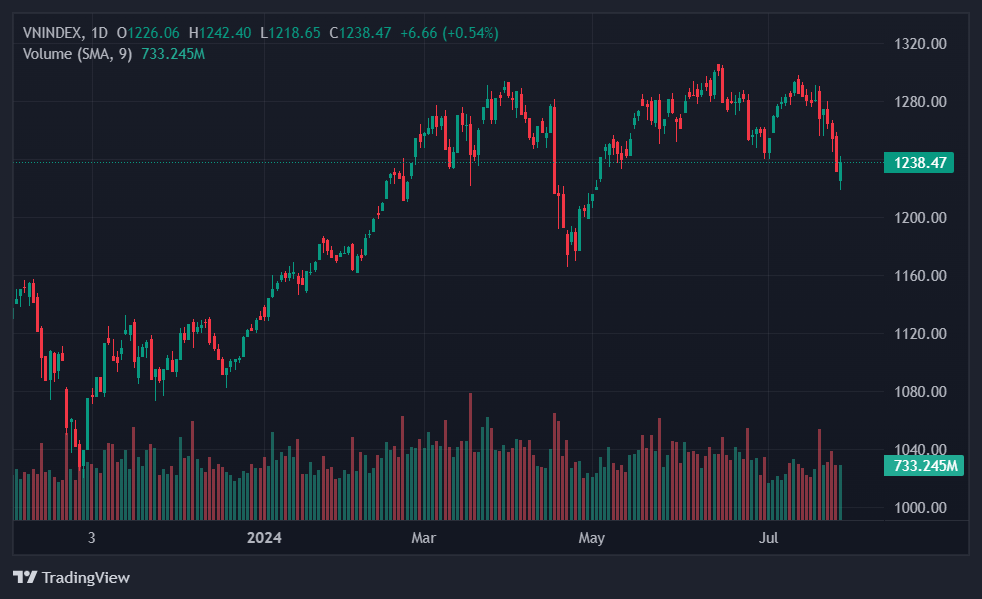The height and width of the screenshot is (599, 982).
Task: Click the 1000.00 price axis label
Action: click(918, 508)
